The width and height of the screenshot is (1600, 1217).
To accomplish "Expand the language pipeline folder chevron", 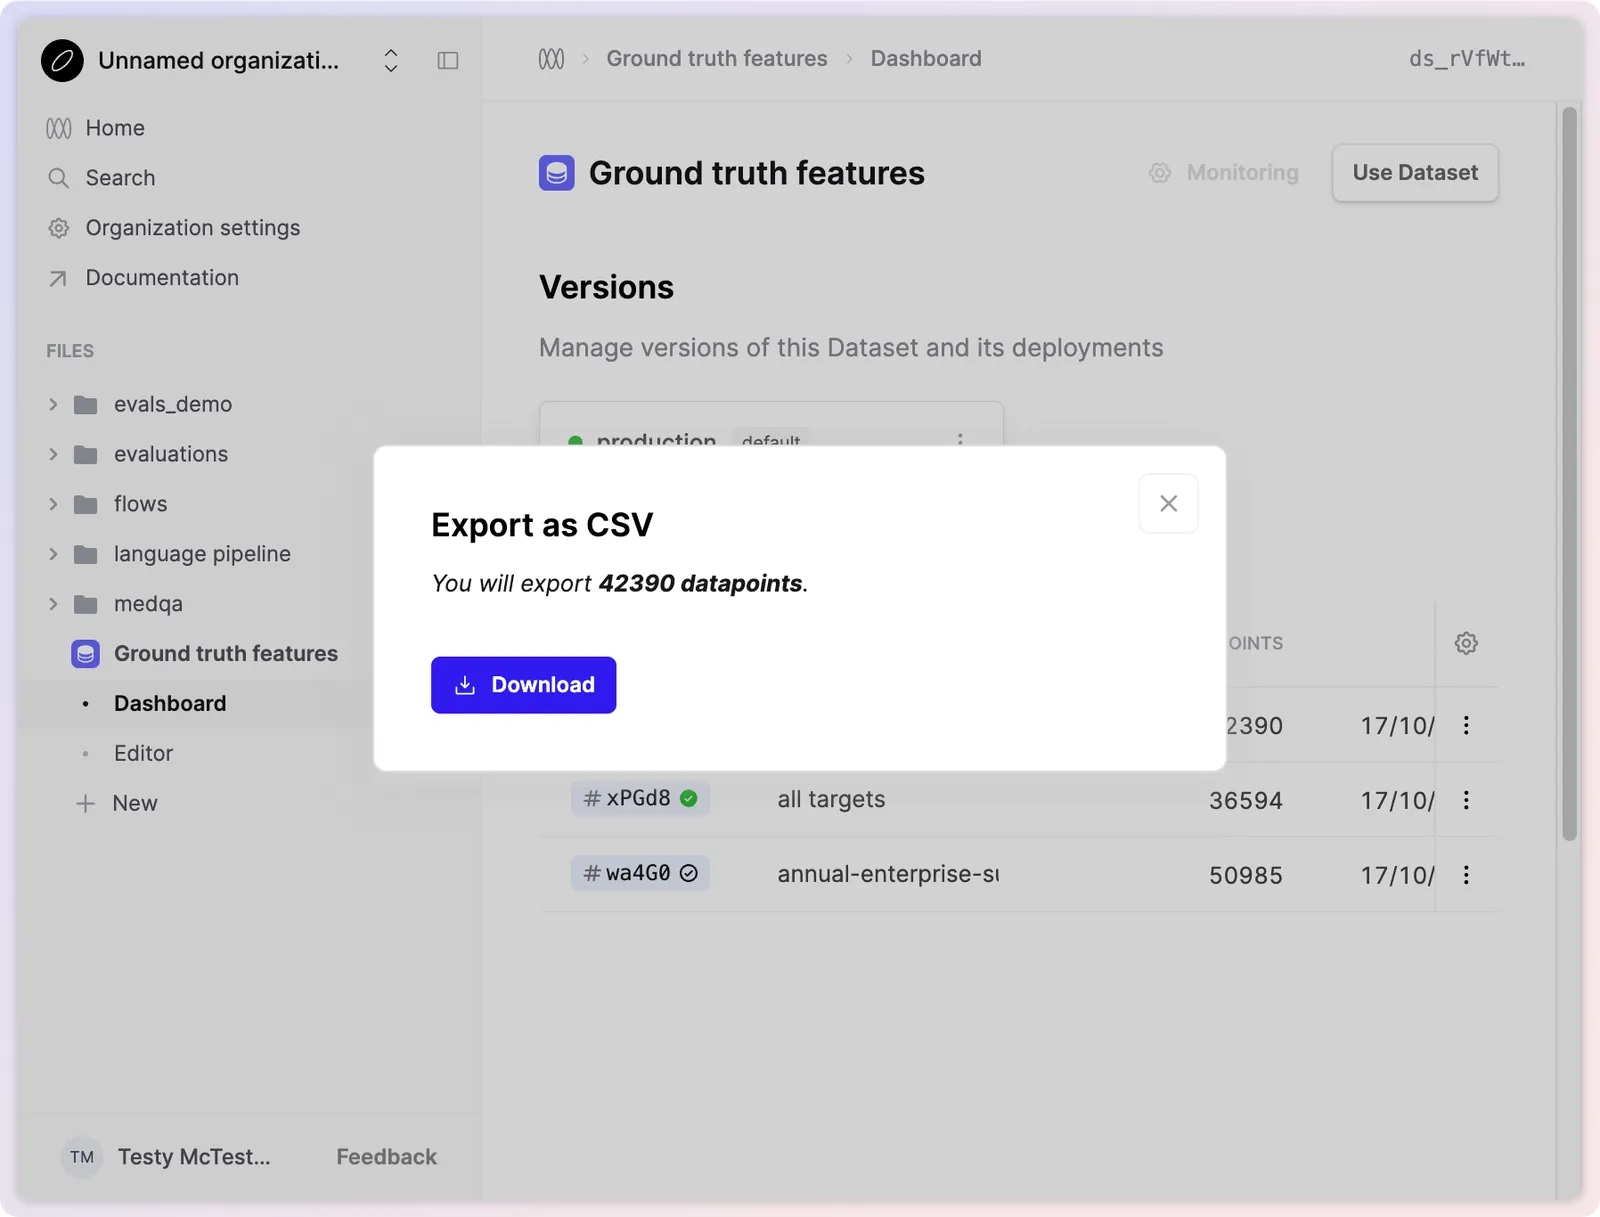I will point(53,554).
